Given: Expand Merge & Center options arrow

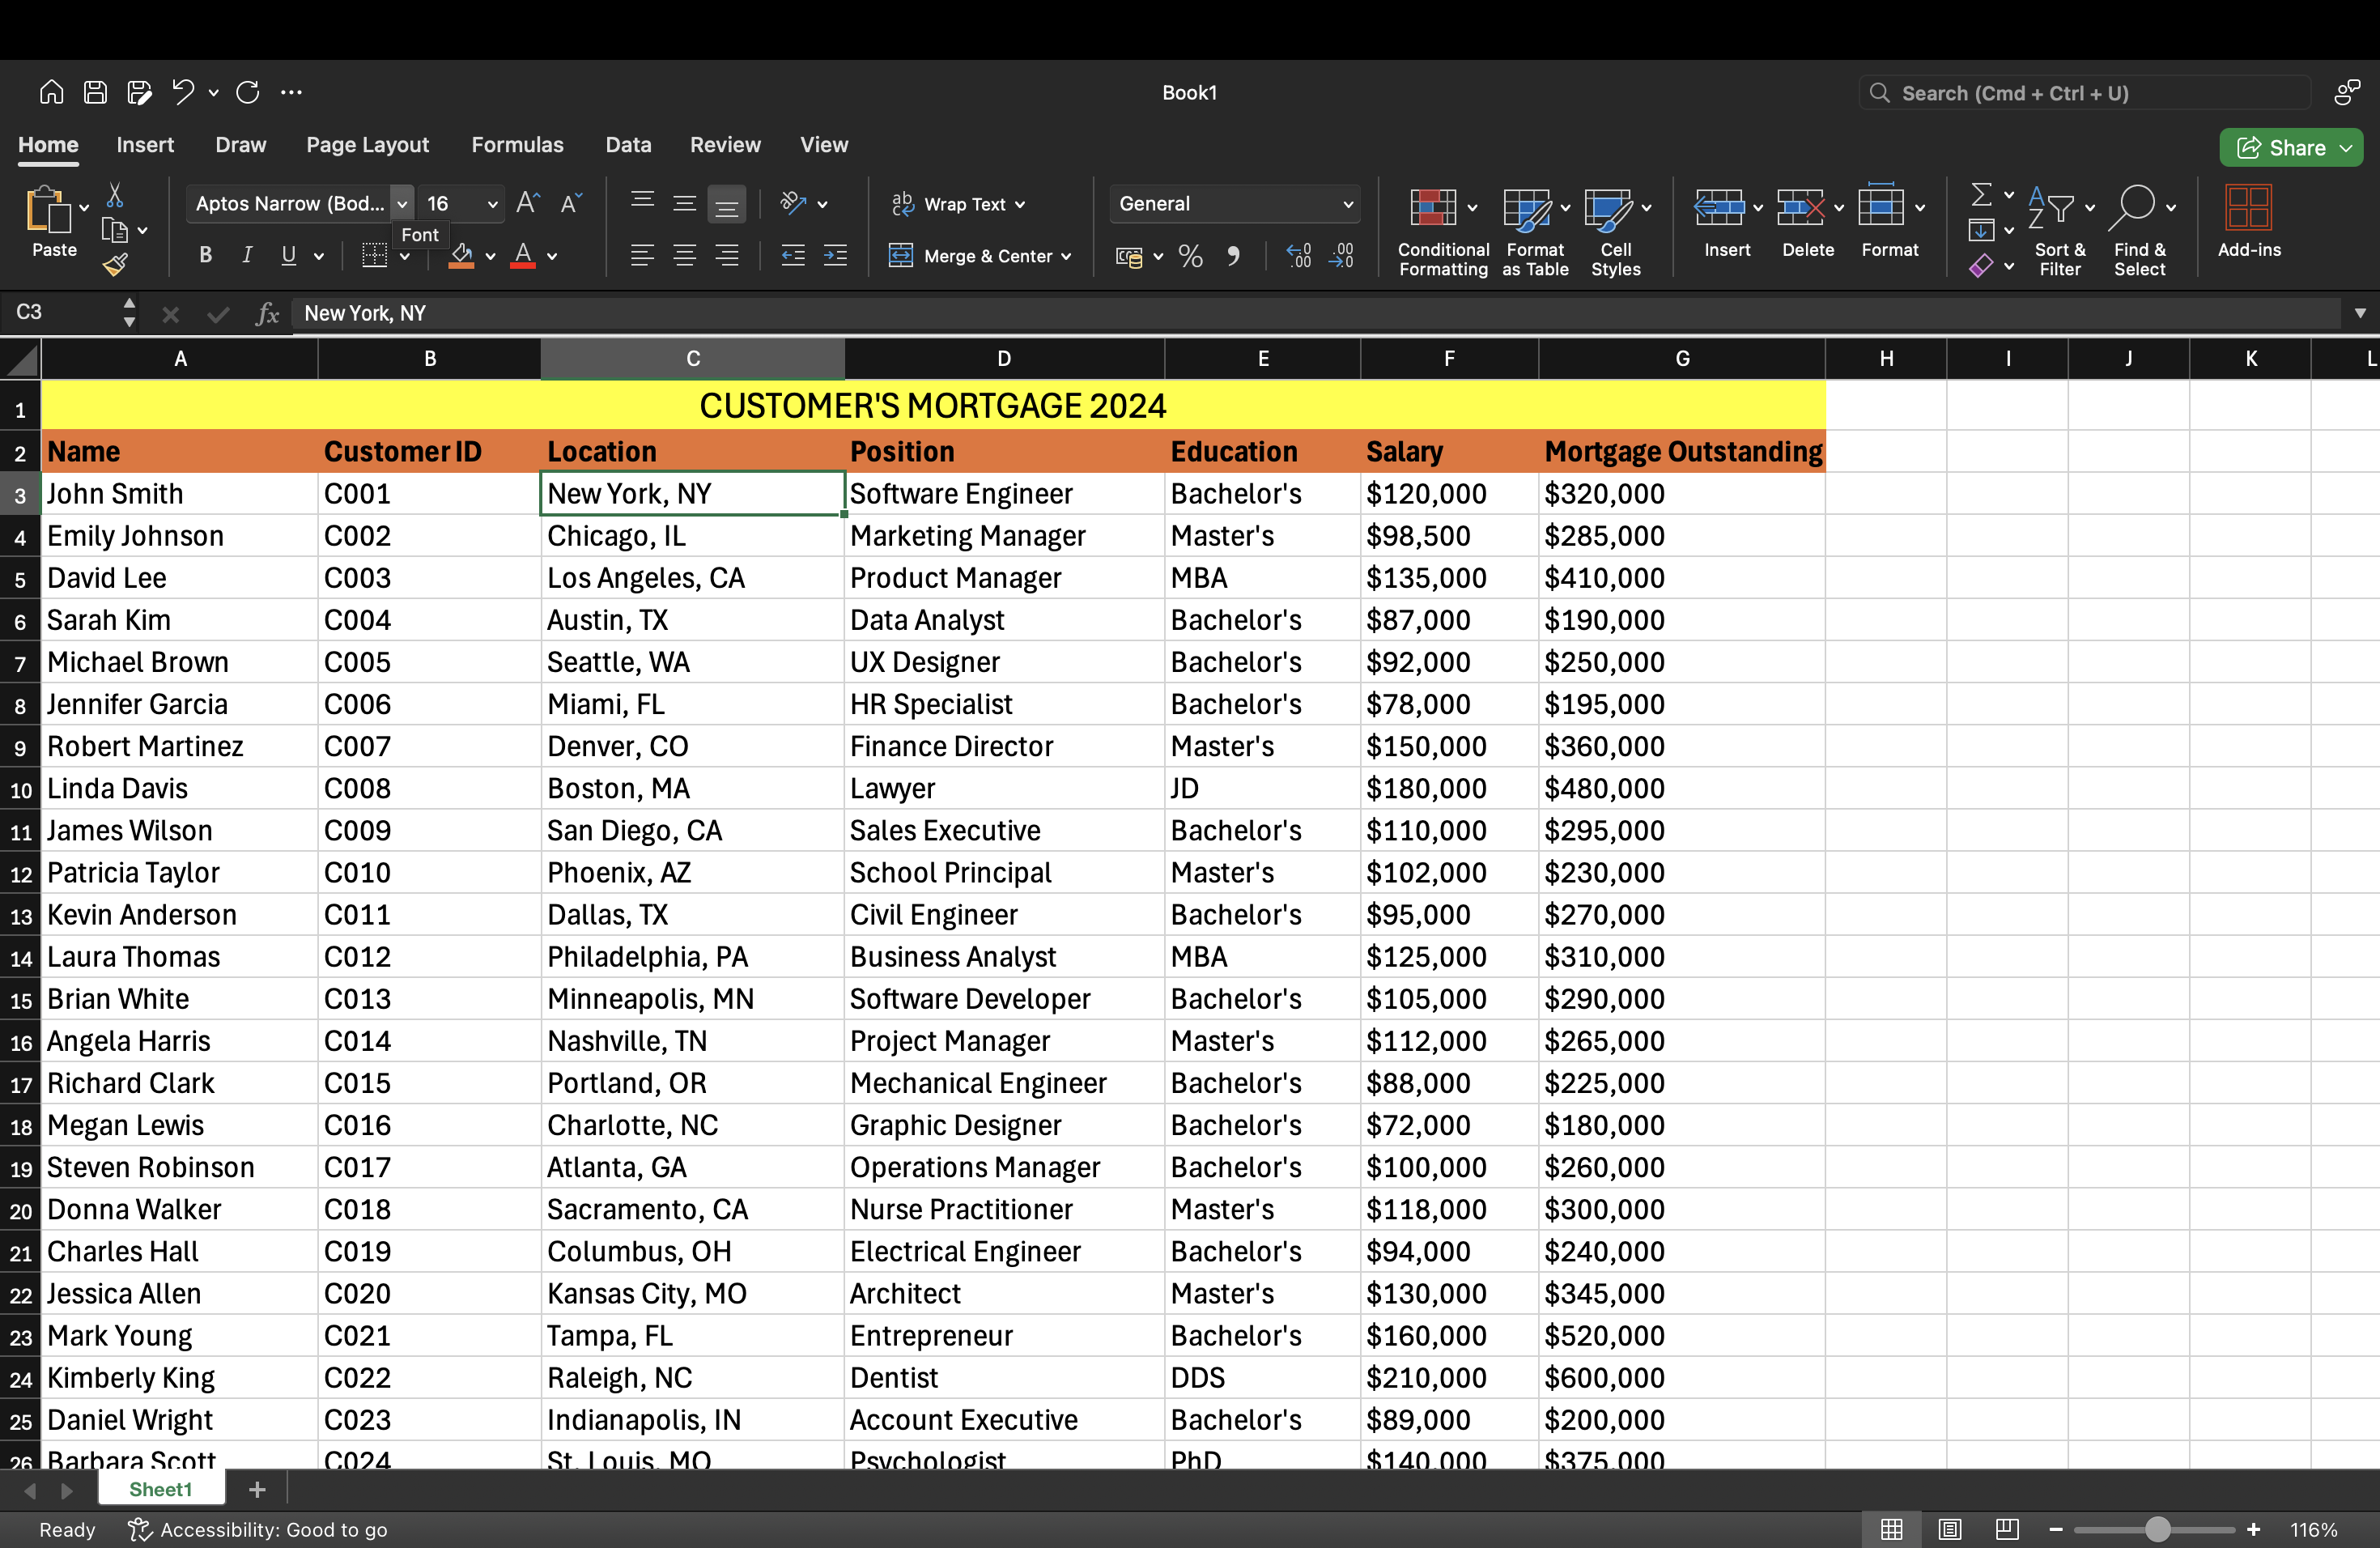Looking at the screenshot, I should point(1067,256).
